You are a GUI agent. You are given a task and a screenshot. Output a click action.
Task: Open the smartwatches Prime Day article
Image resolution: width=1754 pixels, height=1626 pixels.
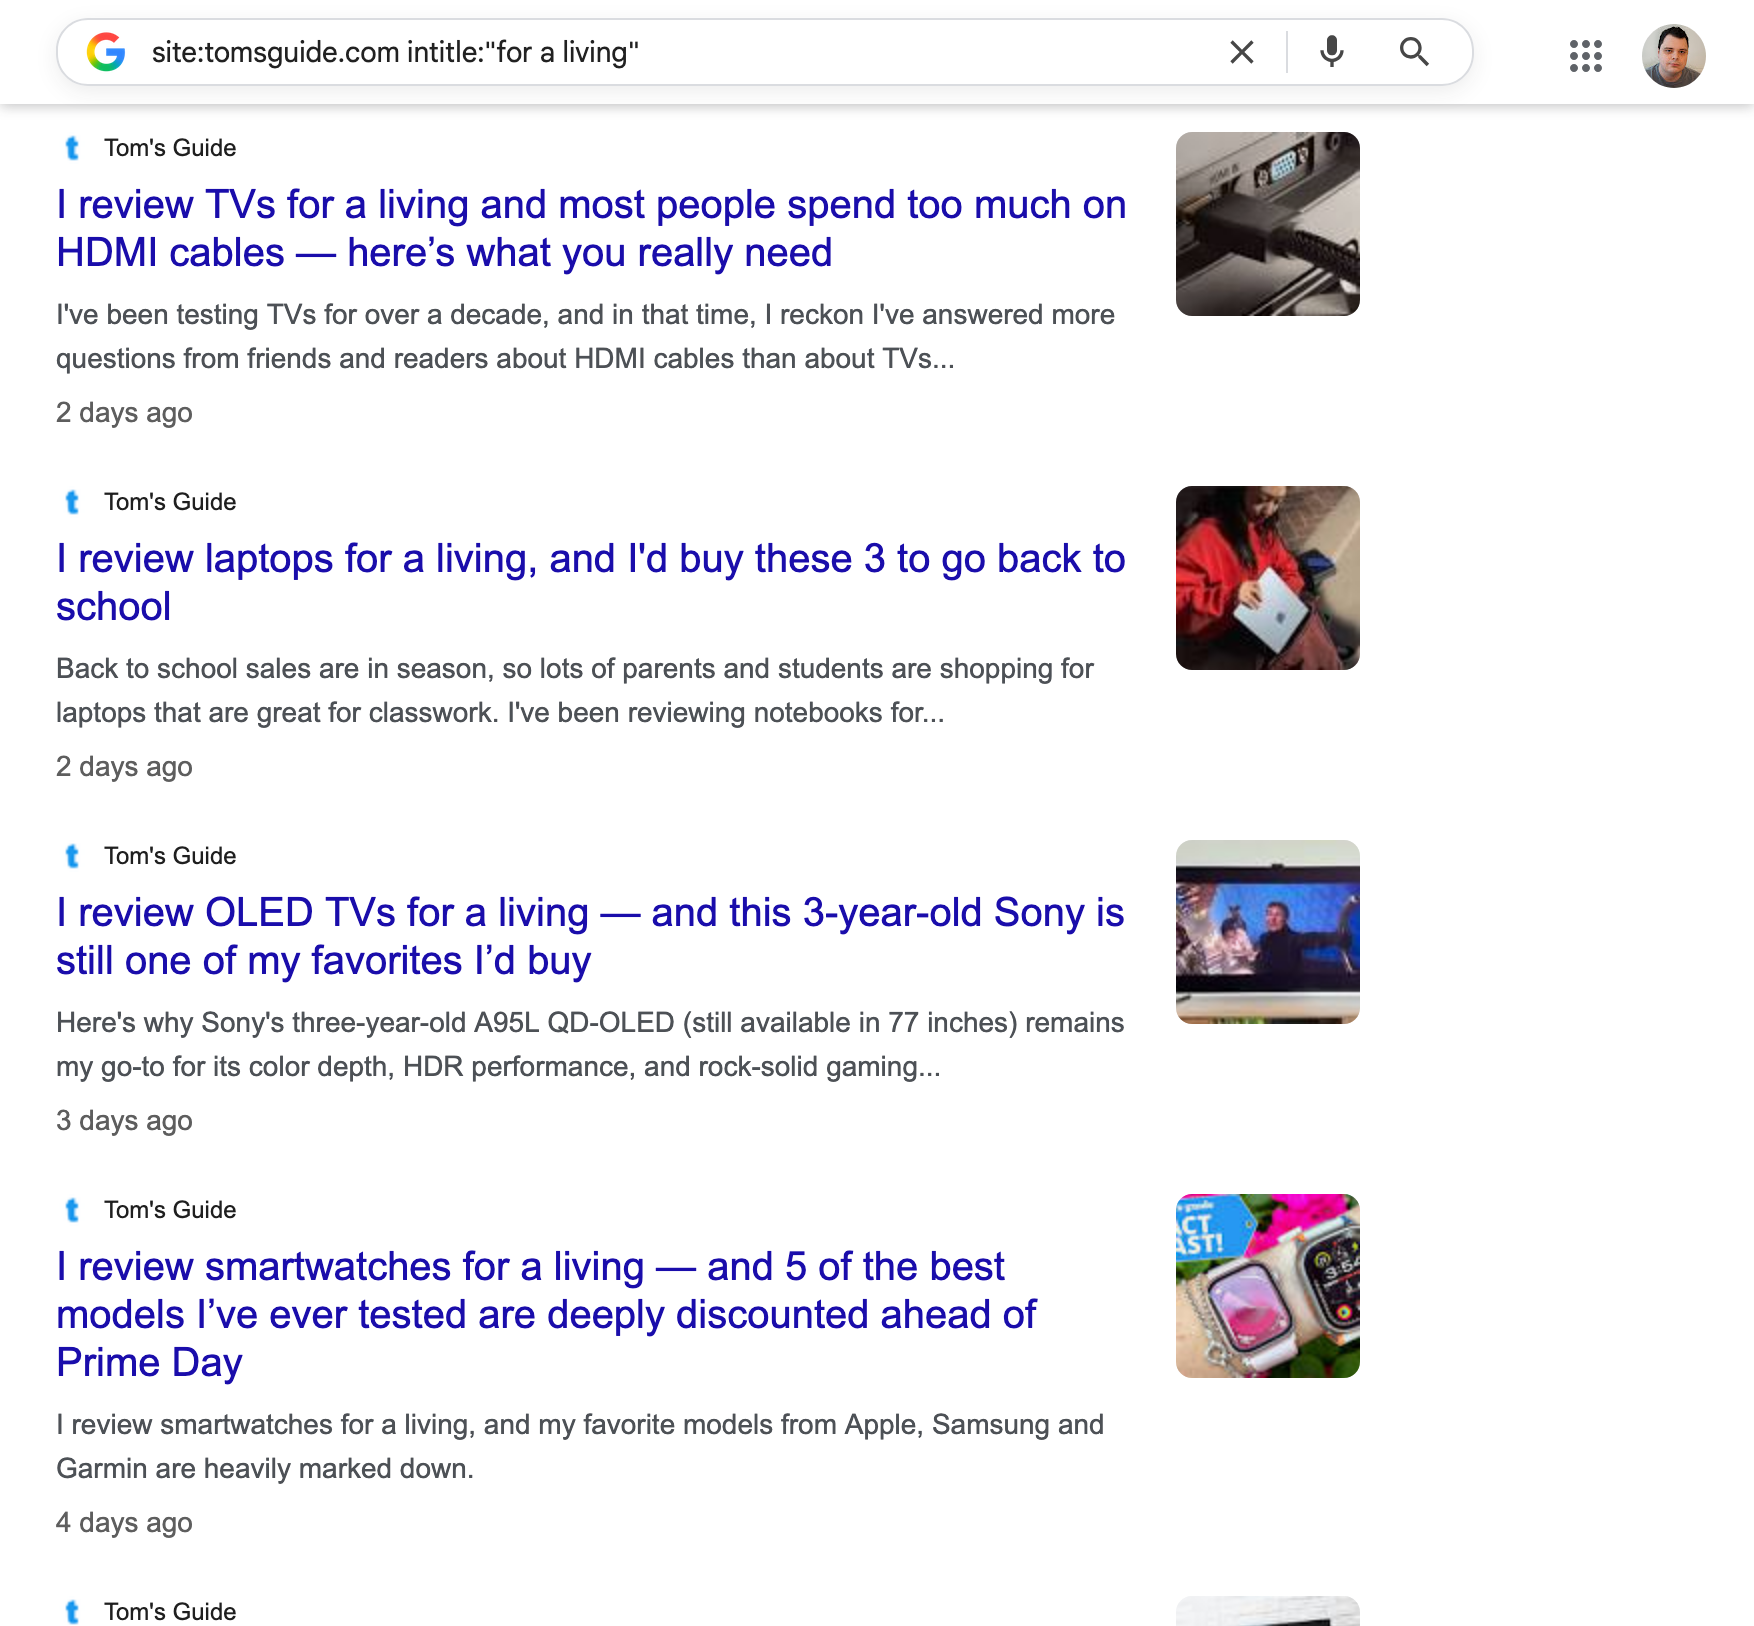(x=546, y=1315)
